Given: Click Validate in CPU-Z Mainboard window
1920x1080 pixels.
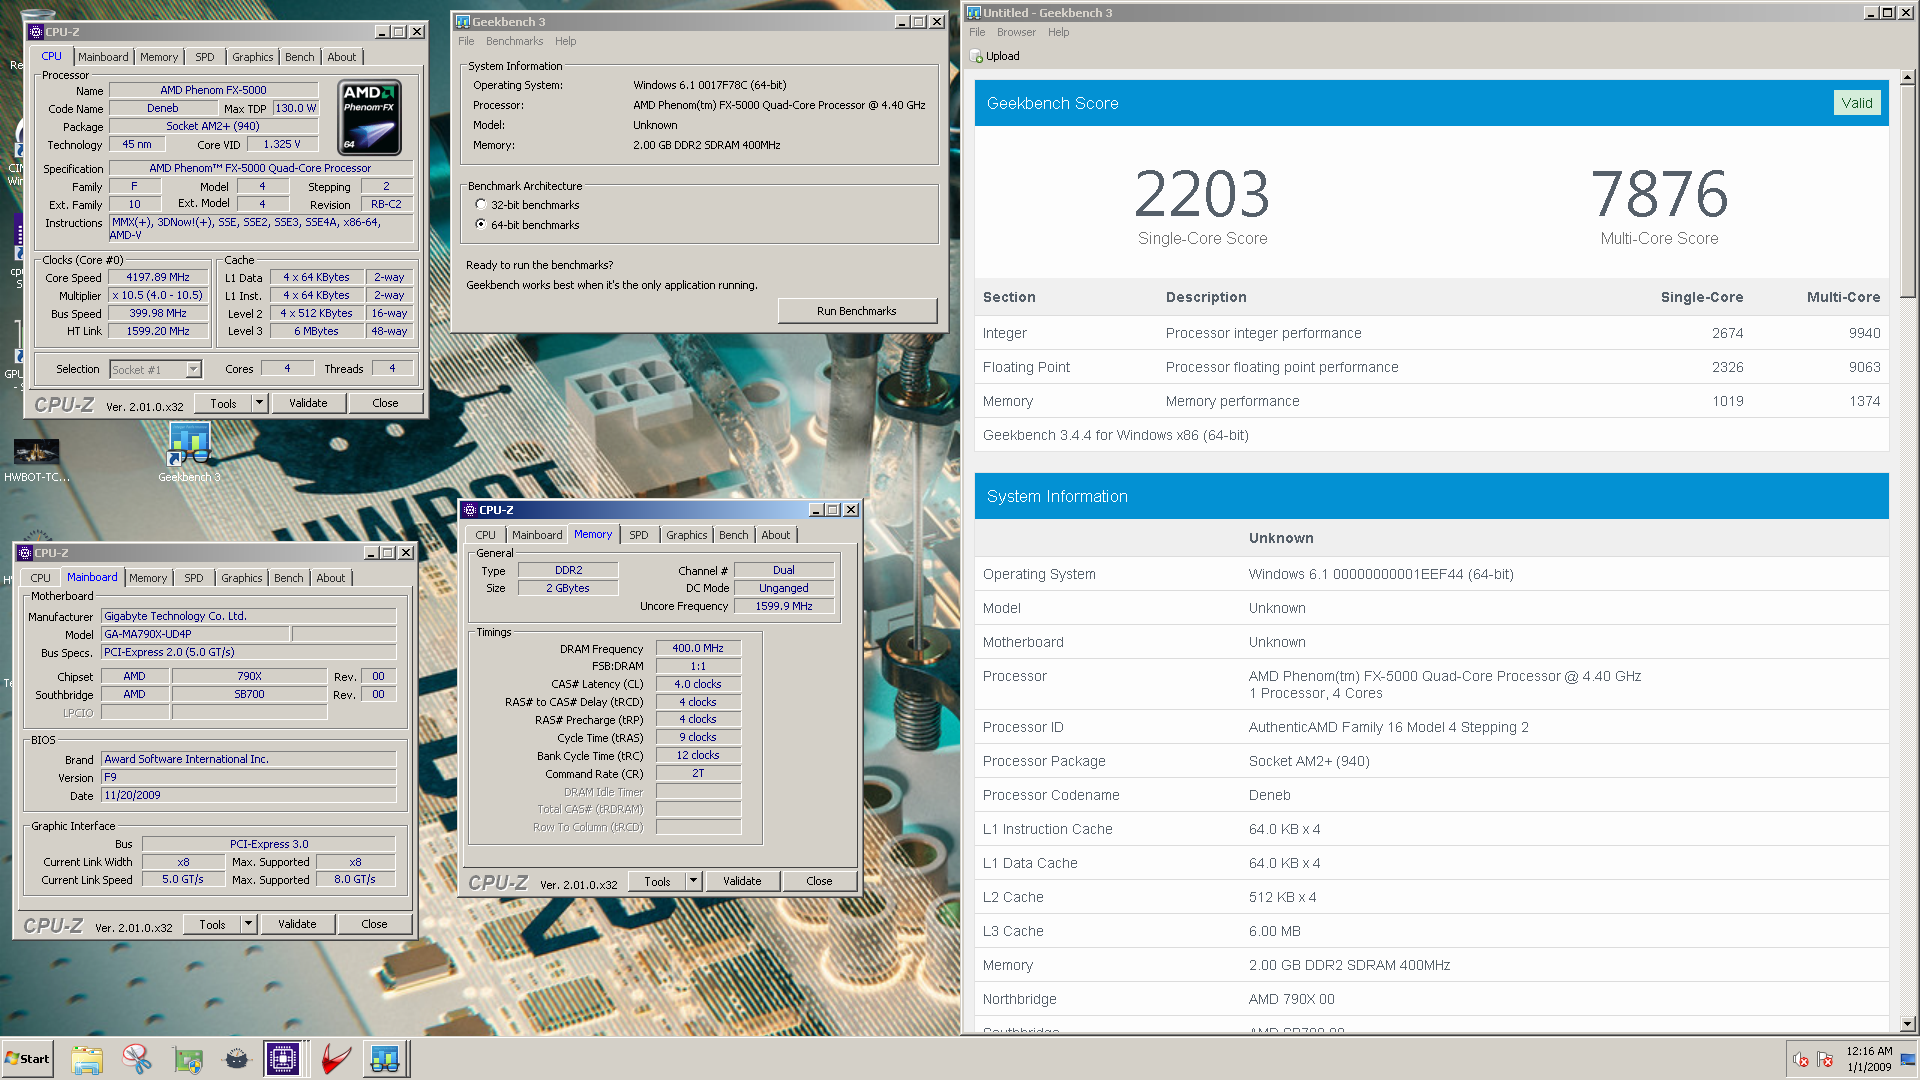Looking at the screenshot, I should pos(297,925).
